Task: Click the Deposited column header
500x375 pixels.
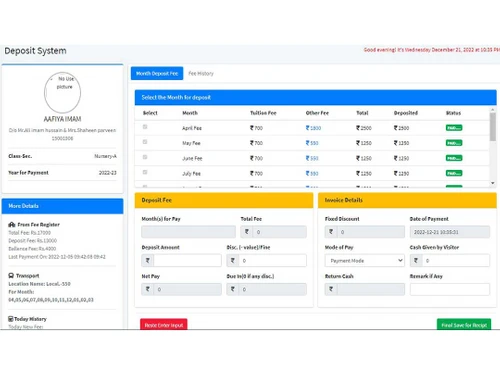Action: (x=406, y=113)
